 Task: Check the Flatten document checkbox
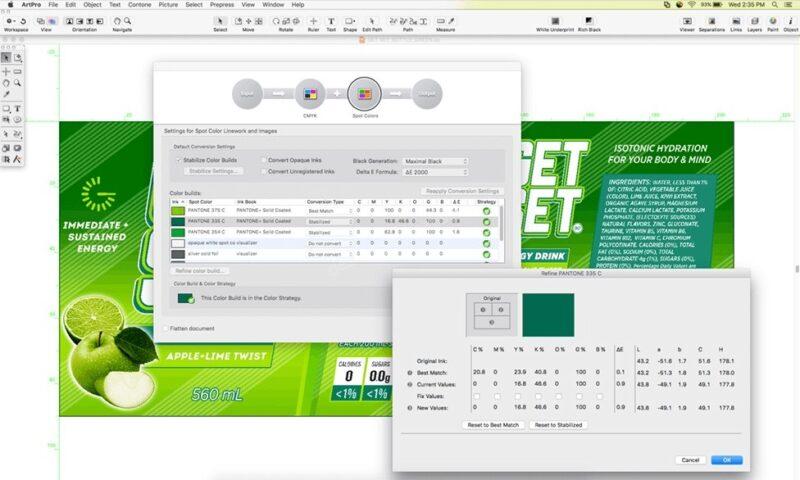click(x=166, y=329)
